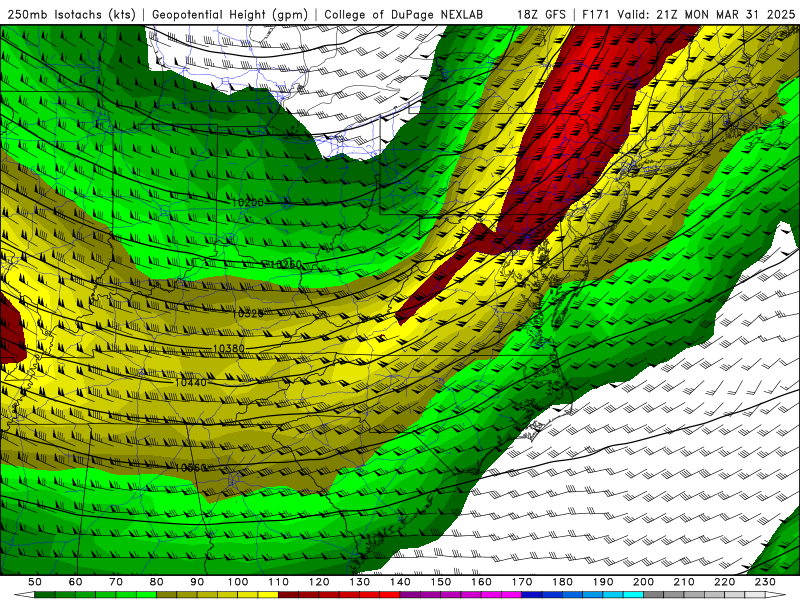Click the 230 value on the color scale
800x600 pixels.
pyautogui.click(x=765, y=582)
